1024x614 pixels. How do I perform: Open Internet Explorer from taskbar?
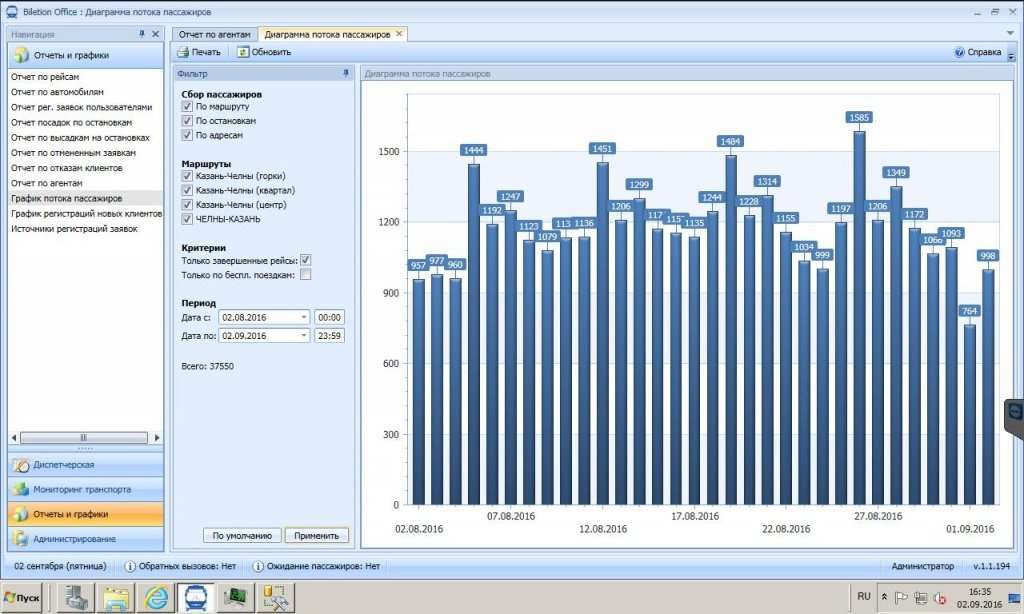[156, 598]
